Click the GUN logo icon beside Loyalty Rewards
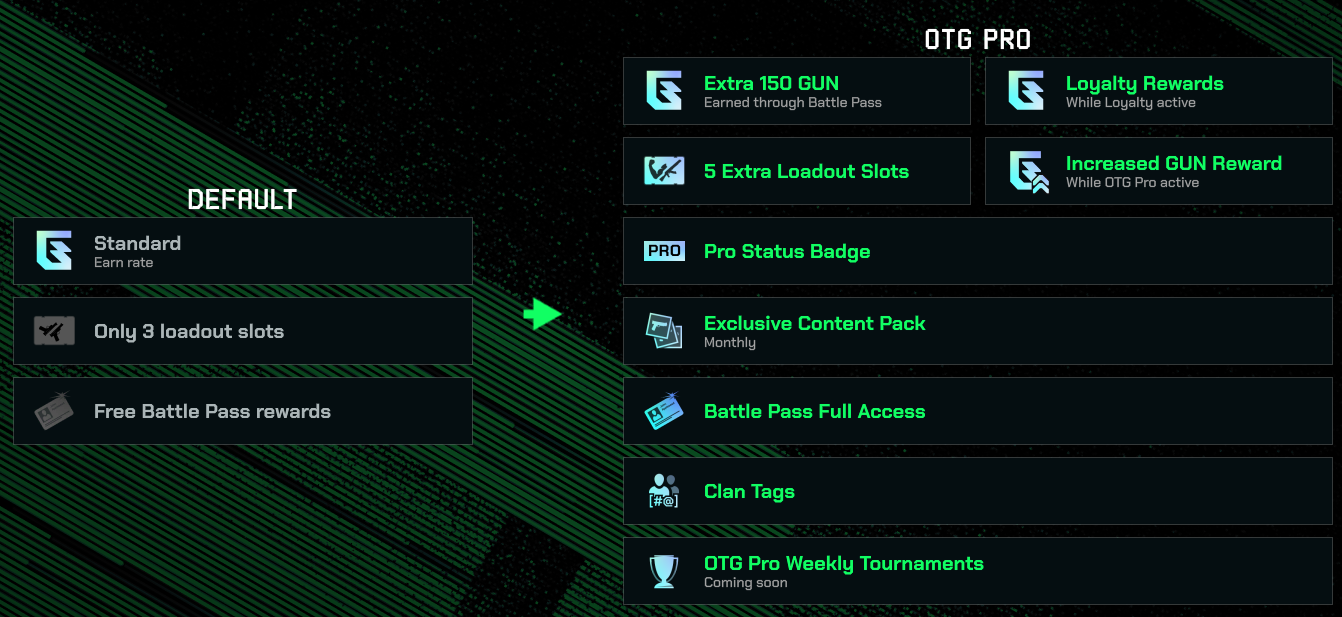Image resolution: width=1342 pixels, height=617 pixels. 1026,91
